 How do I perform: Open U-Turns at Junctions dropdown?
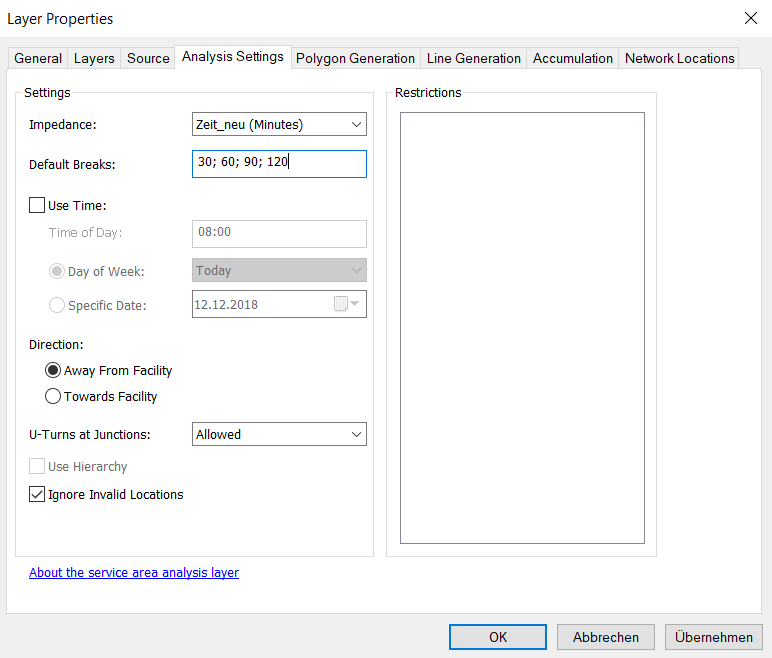point(279,434)
